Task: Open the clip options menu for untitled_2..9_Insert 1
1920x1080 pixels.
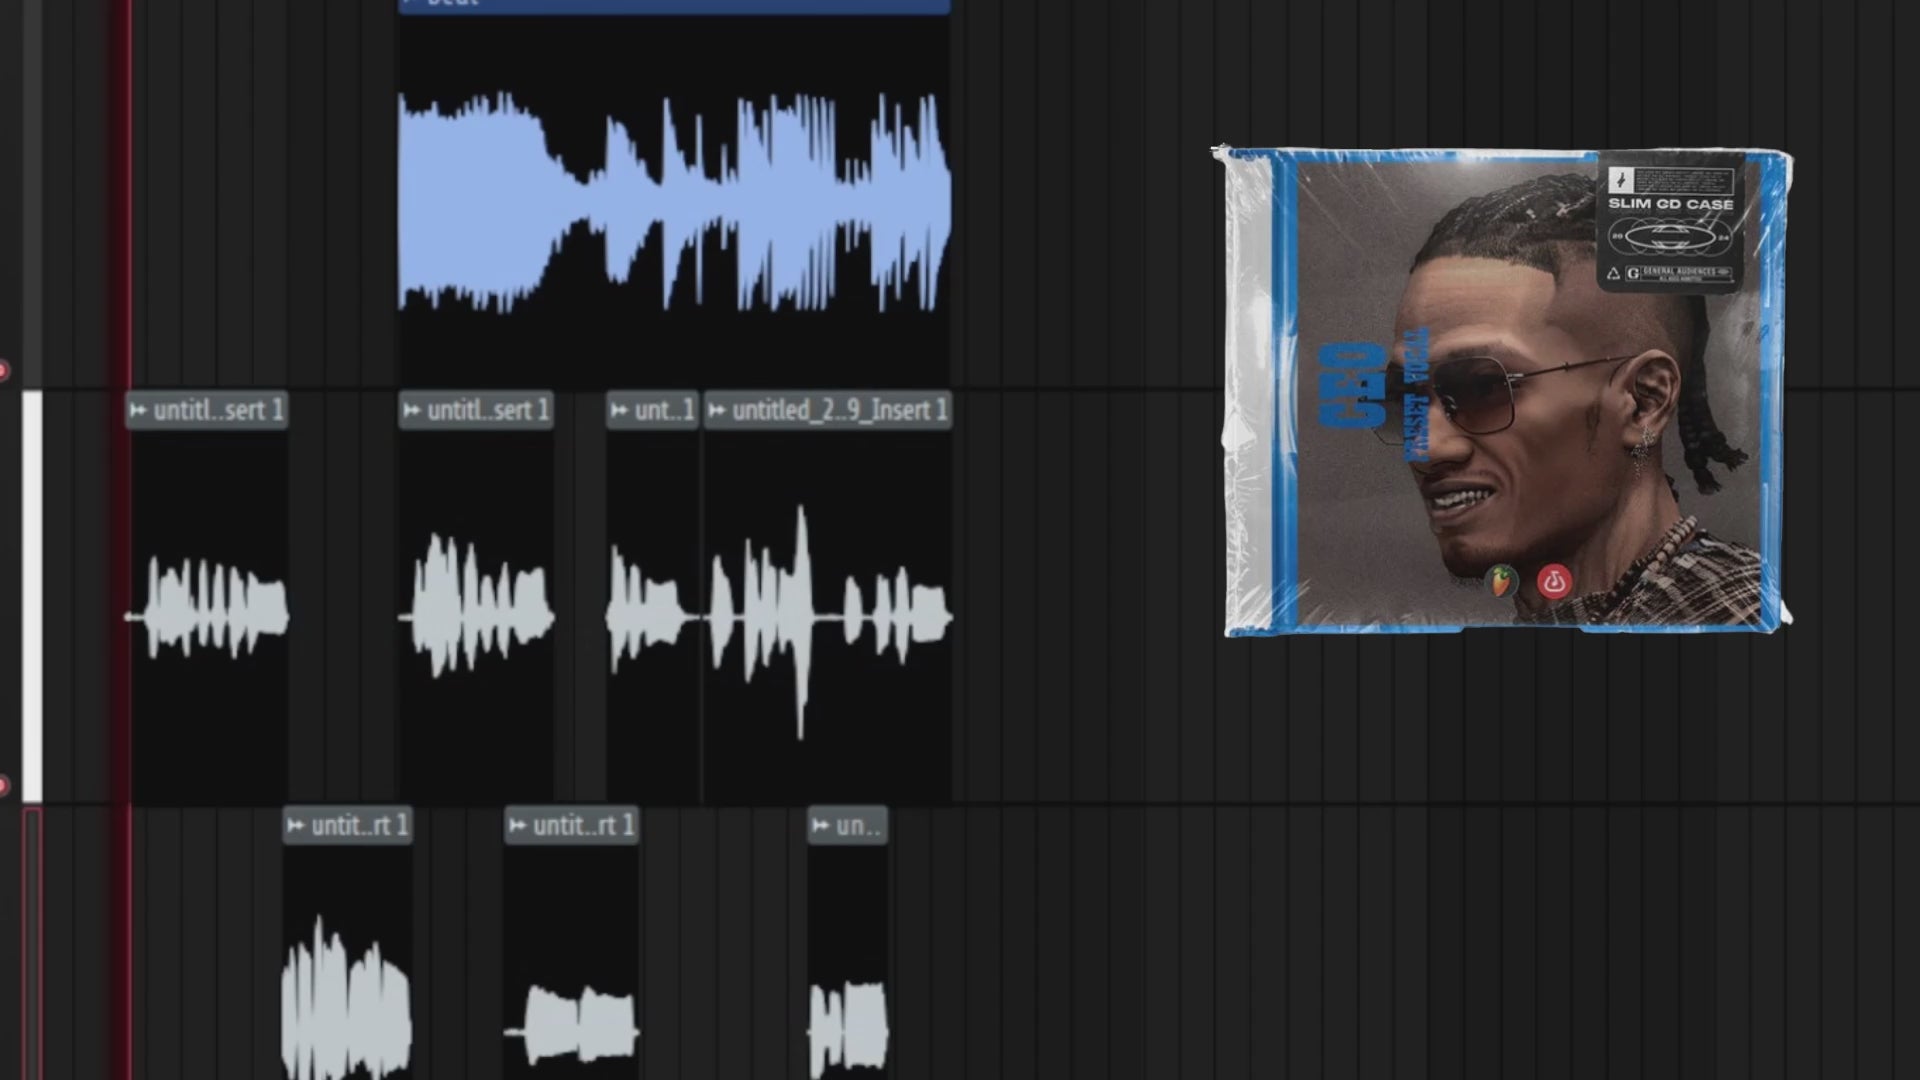Action: tap(718, 409)
